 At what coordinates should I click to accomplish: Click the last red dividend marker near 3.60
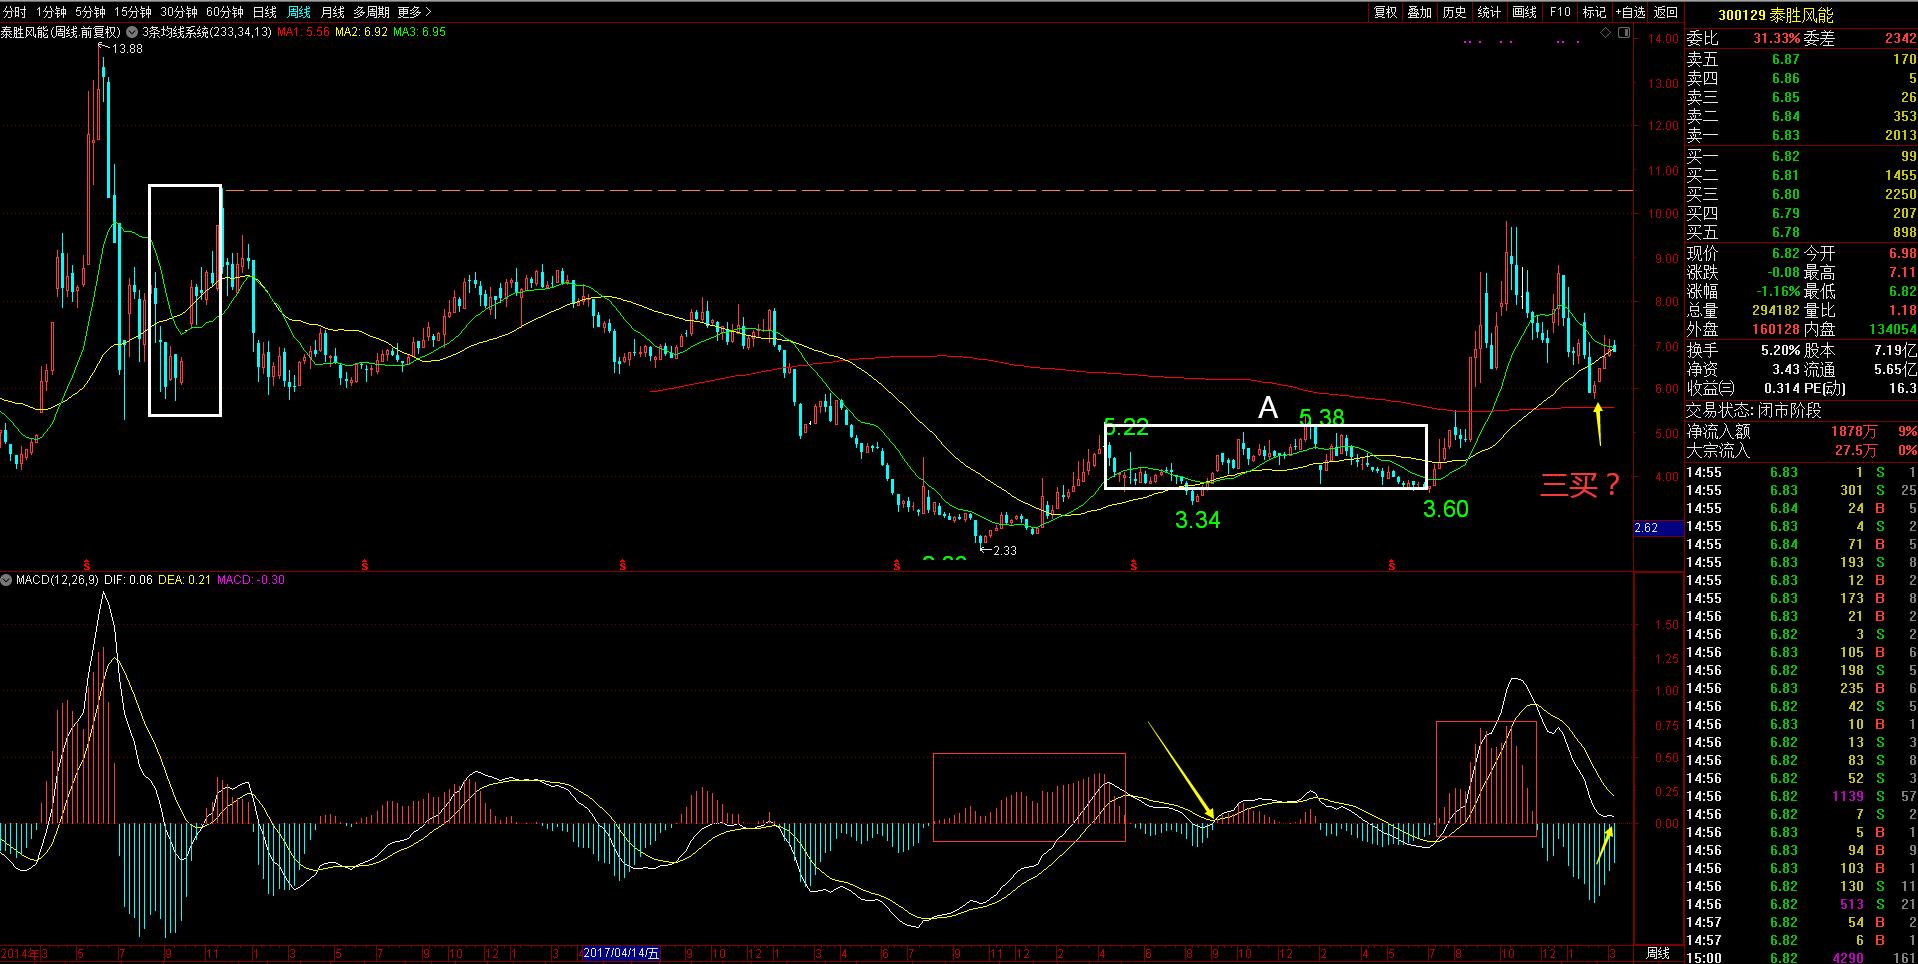(1392, 565)
